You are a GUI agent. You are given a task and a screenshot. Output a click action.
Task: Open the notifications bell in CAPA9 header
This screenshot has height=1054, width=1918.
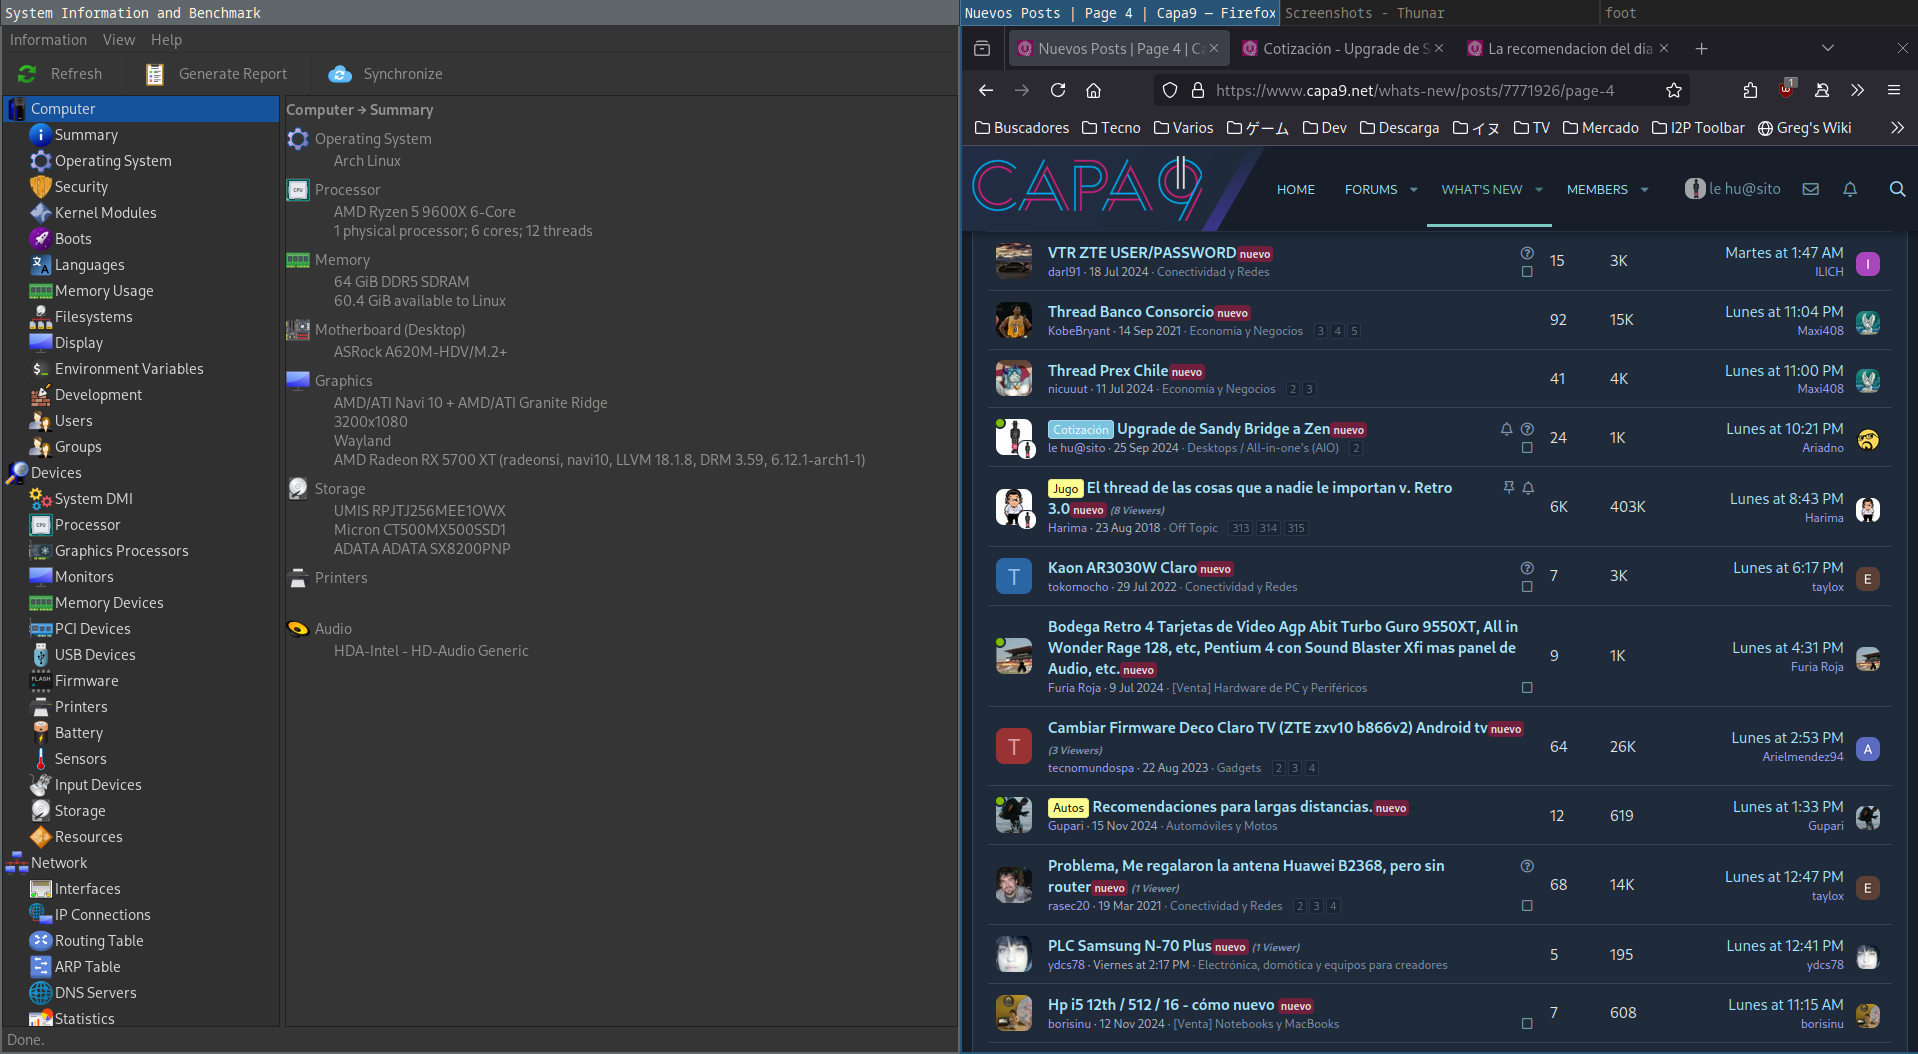point(1849,189)
